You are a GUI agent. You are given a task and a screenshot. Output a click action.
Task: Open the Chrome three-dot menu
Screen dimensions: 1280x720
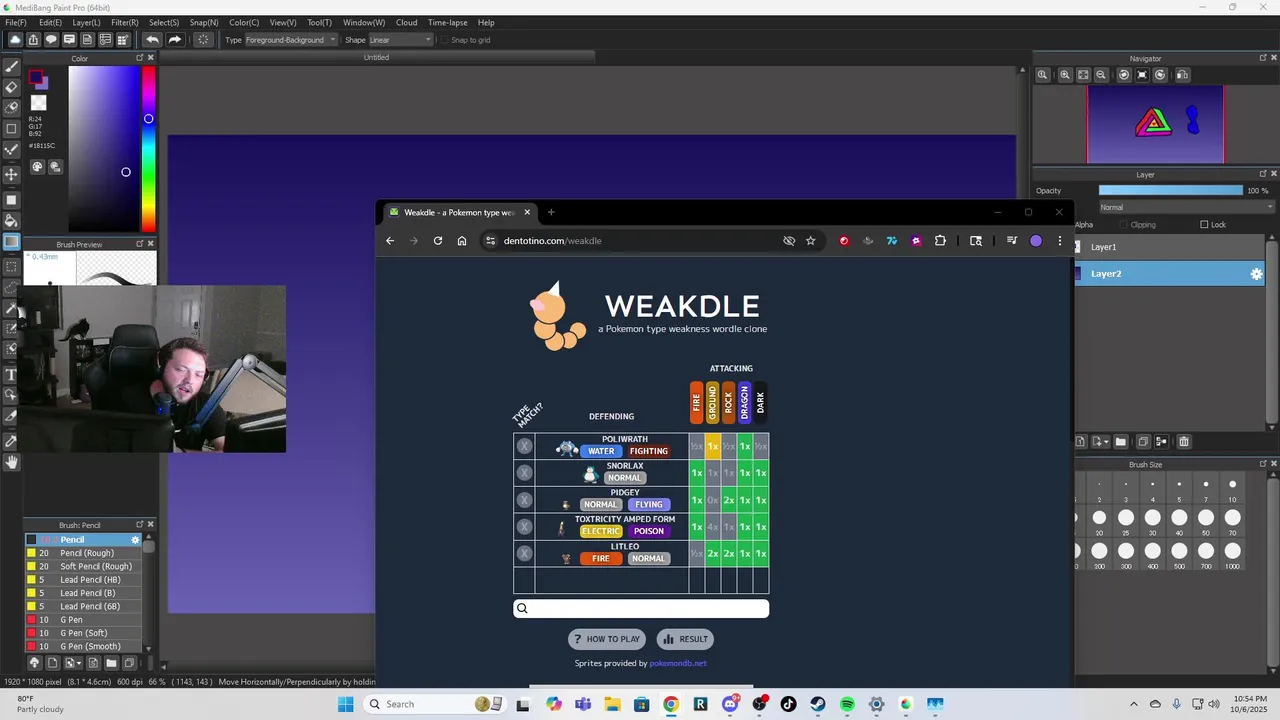tap(1060, 241)
